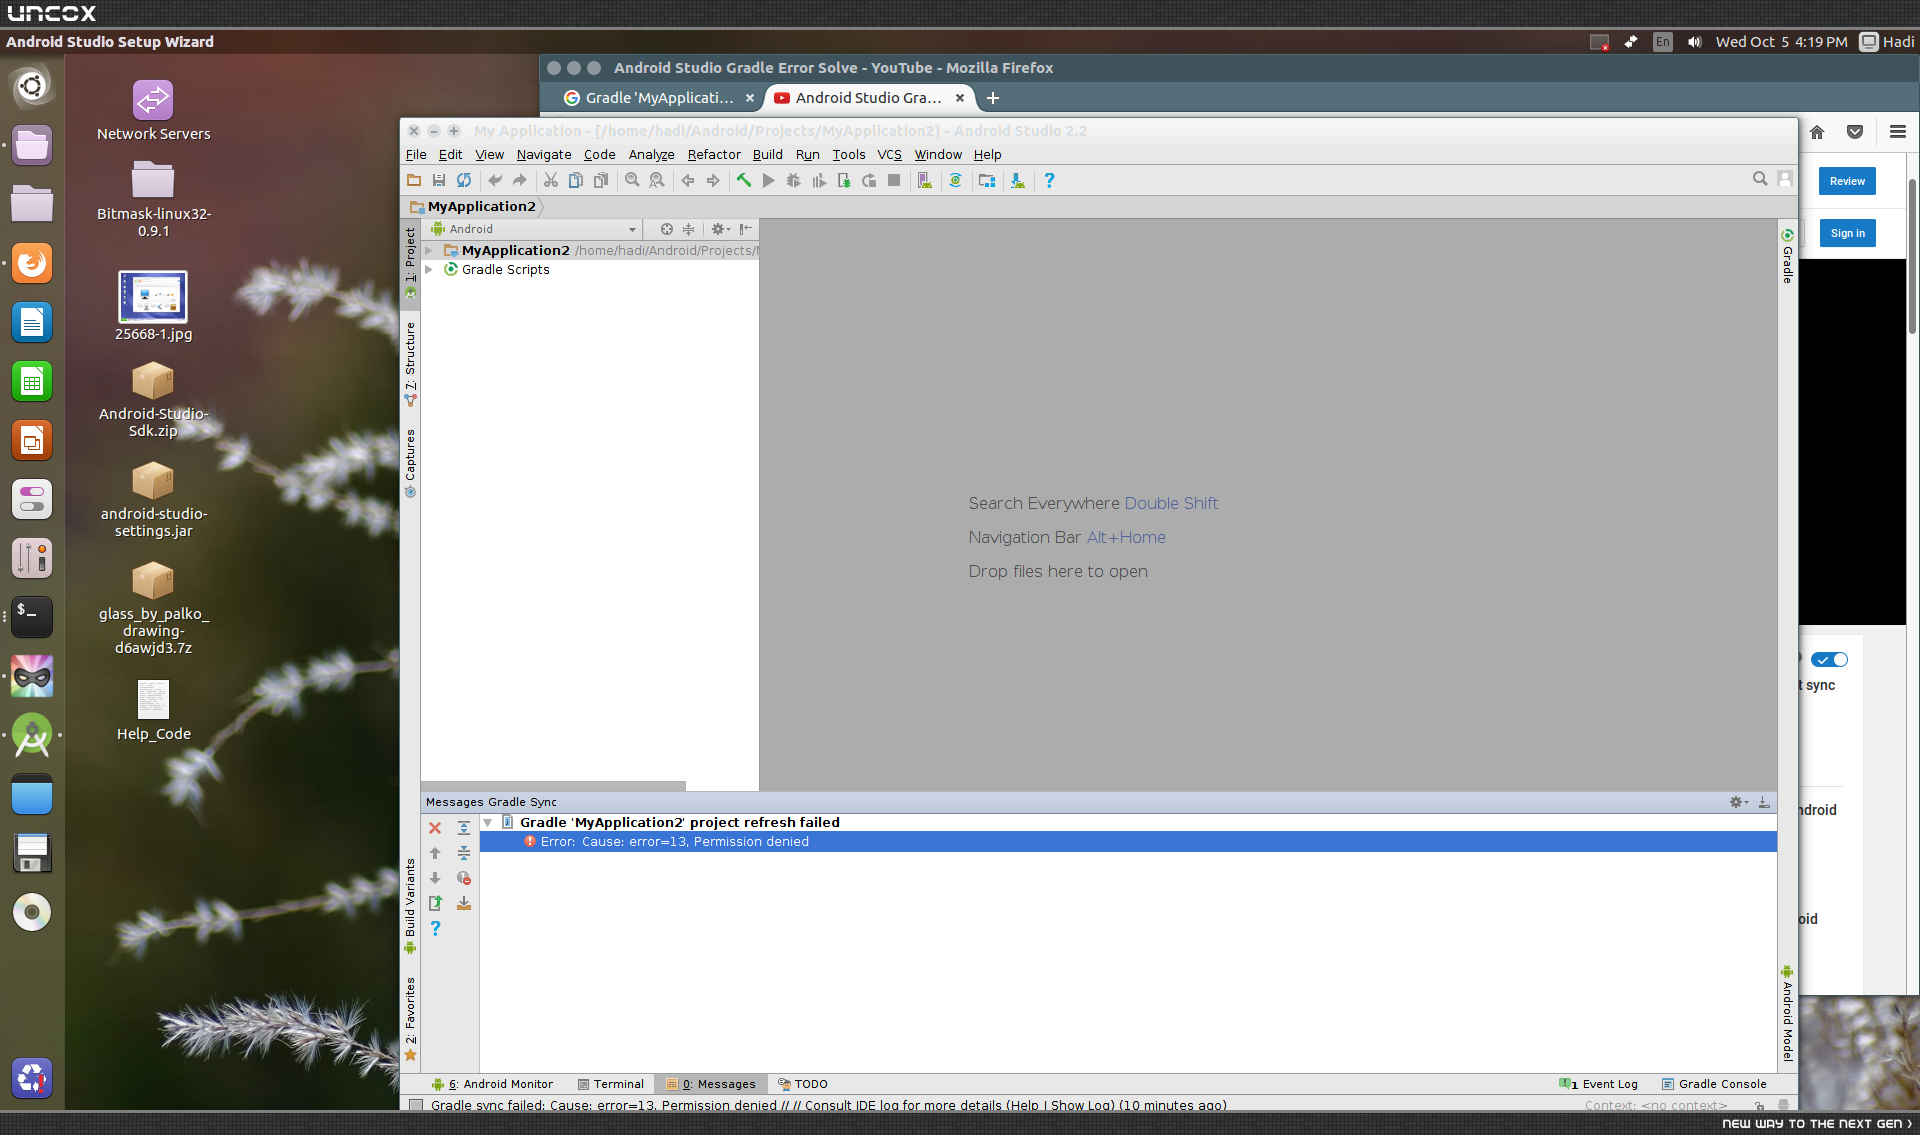Open the Gradle side panel tab
The image size is (1920, 1135).
1787,256
